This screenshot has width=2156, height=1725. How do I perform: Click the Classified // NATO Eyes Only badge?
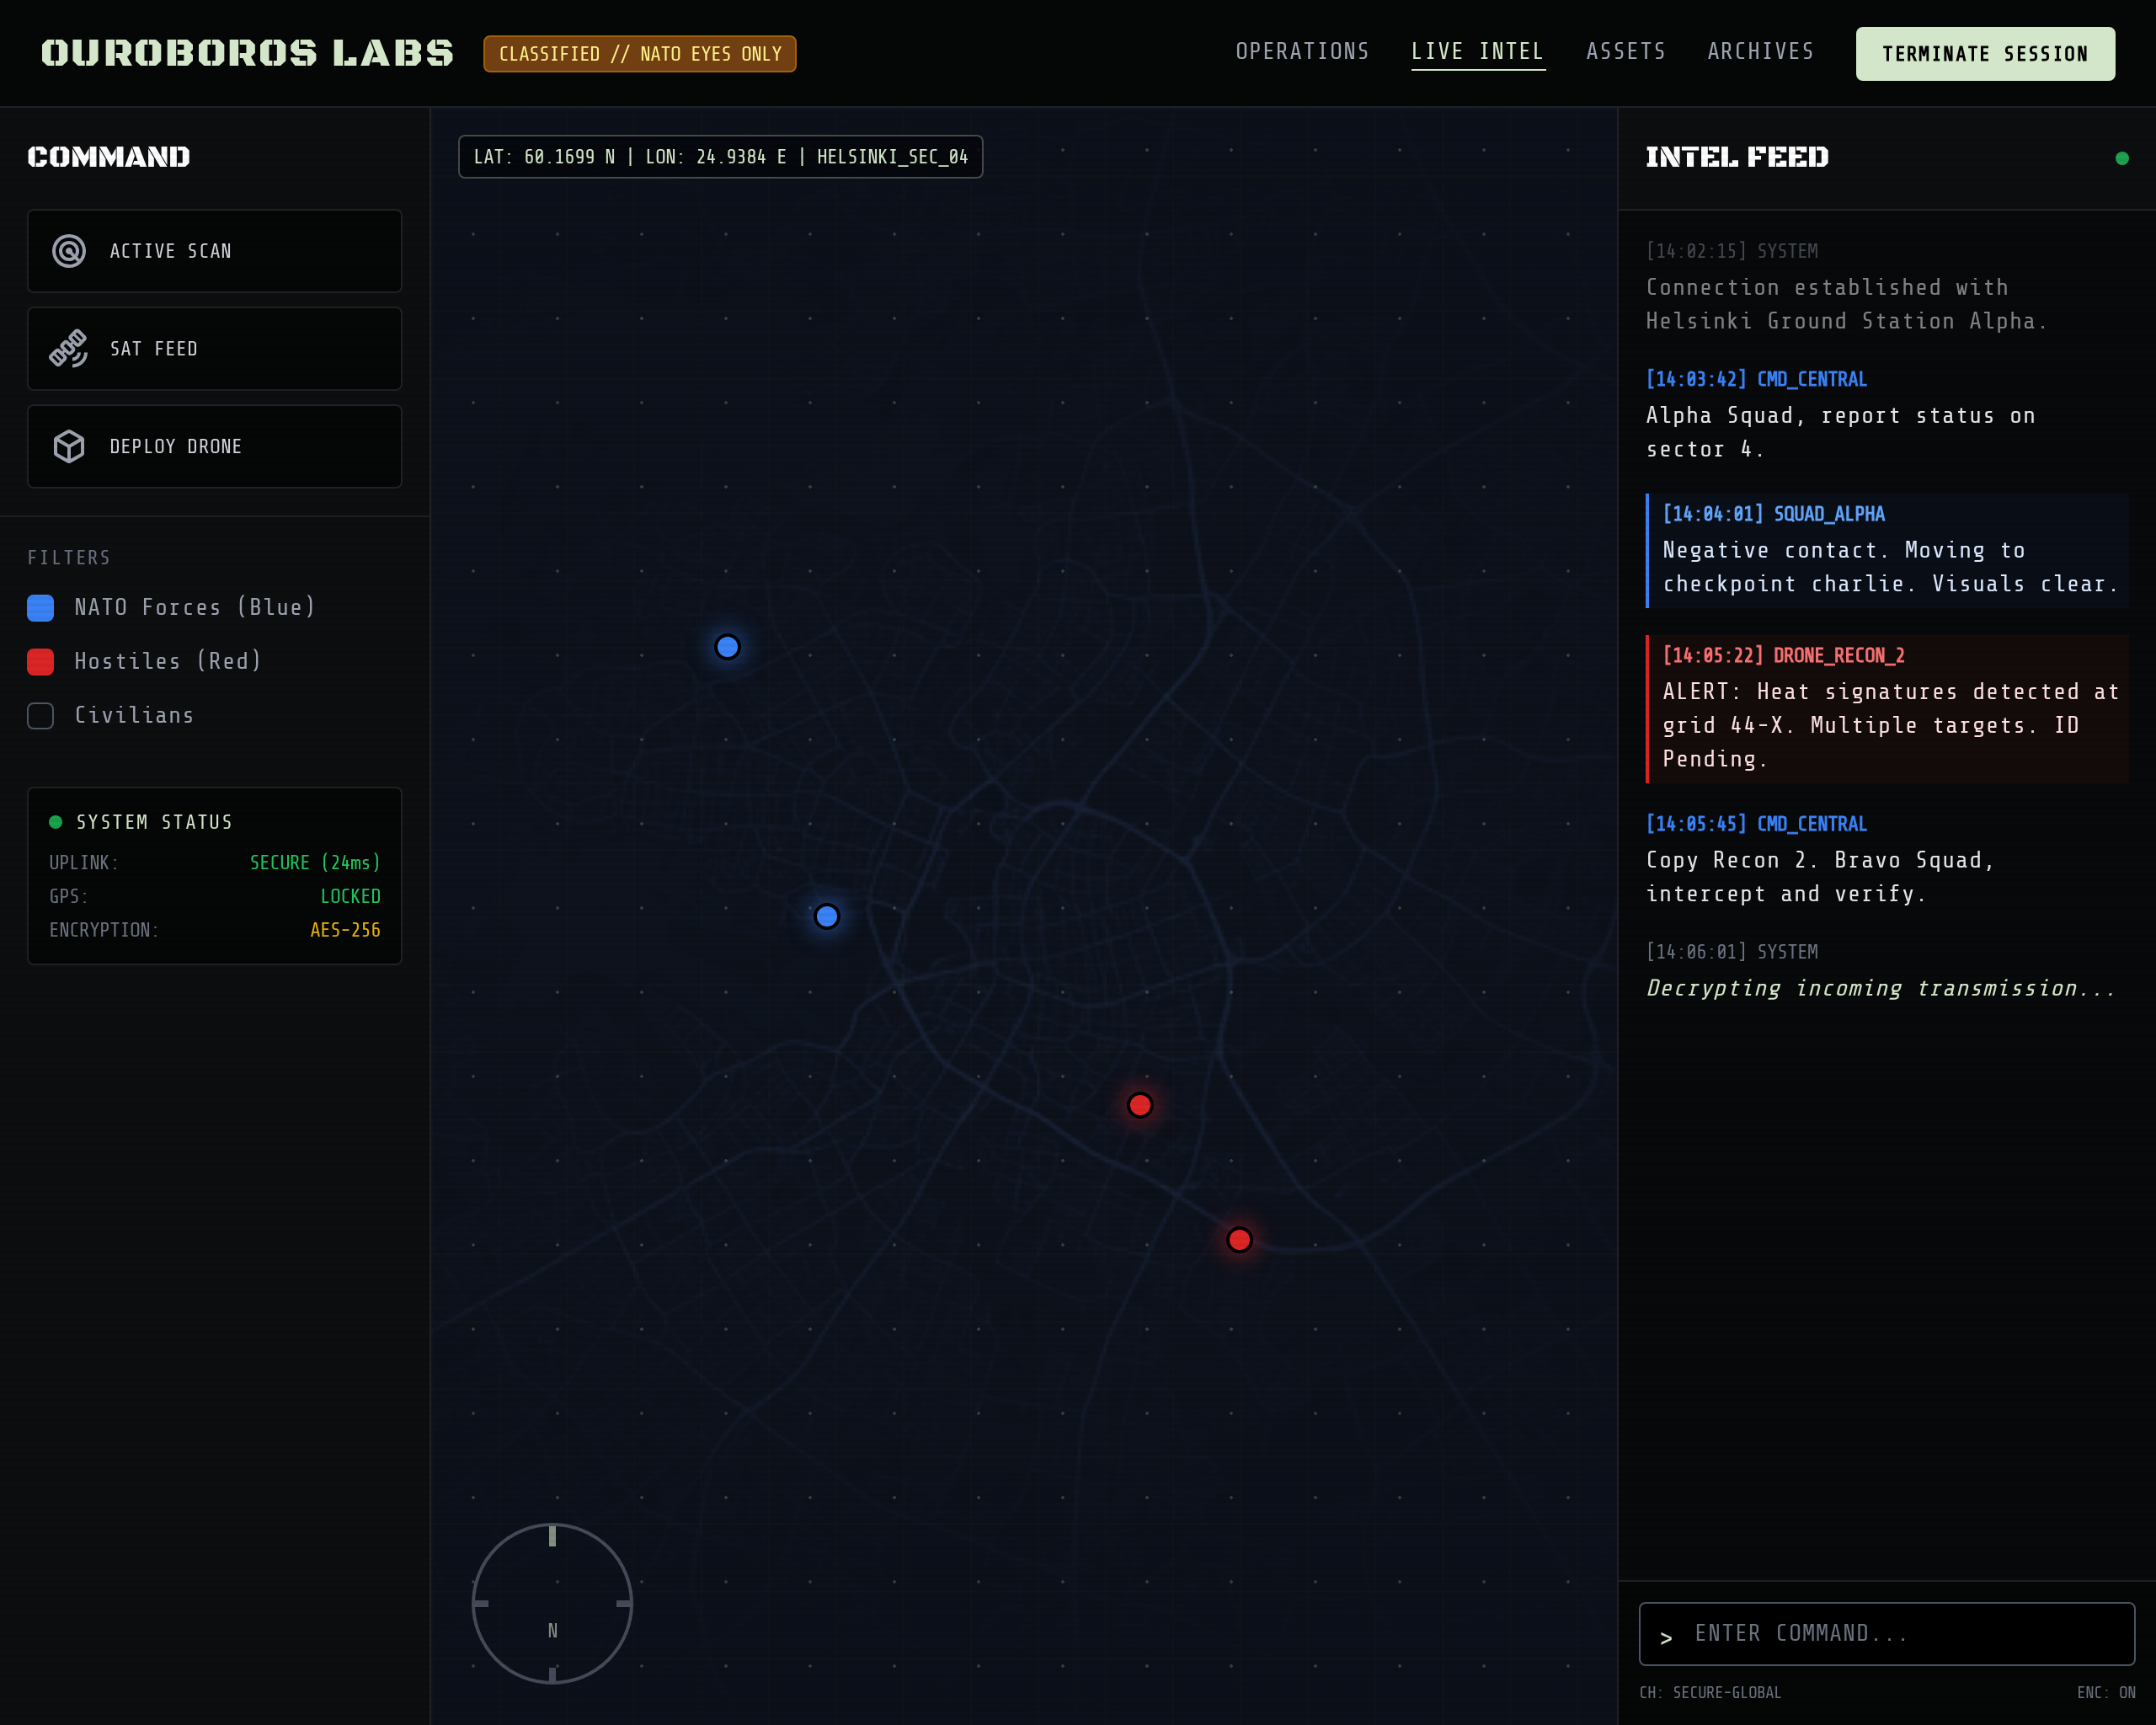coord(639,54)
